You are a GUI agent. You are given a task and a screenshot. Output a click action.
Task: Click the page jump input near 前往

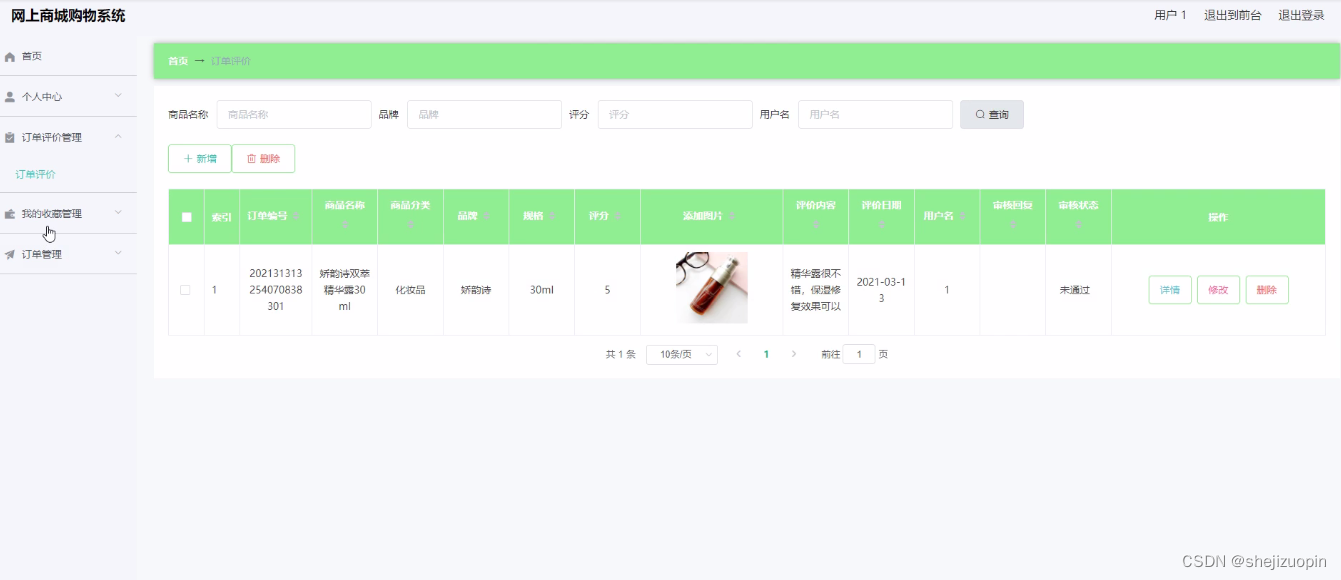[858, 354]
